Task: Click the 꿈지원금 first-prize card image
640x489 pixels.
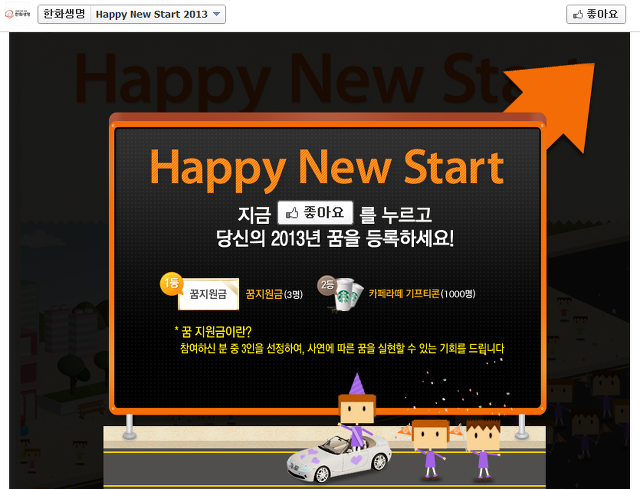Action: 209,294
